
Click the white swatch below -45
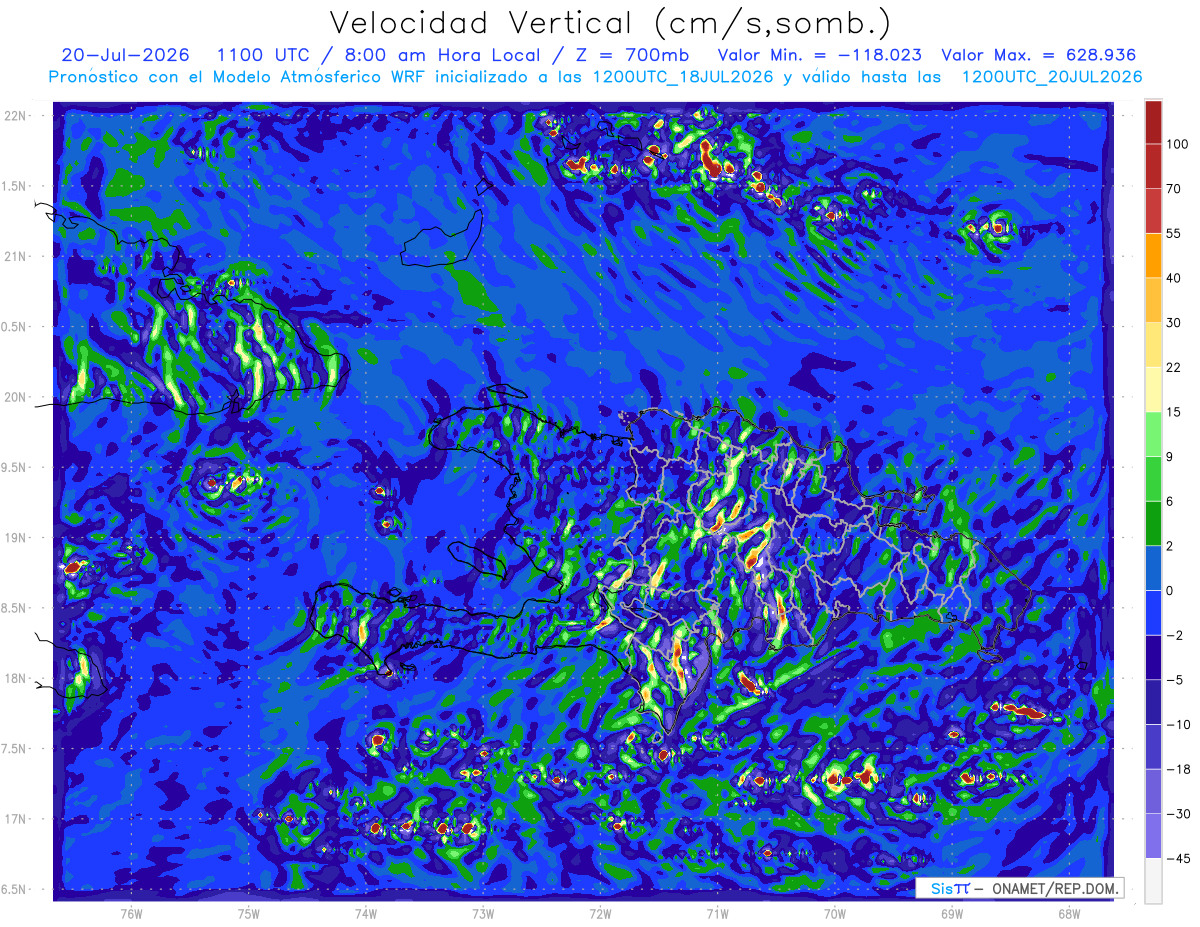1153,880
